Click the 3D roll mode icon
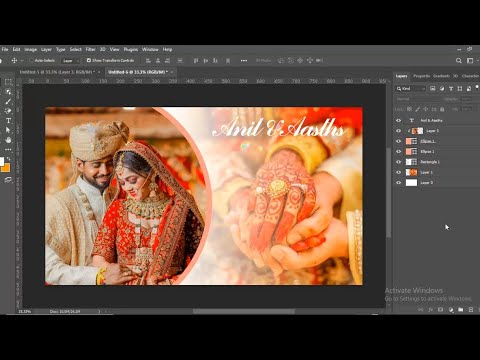 (291, 60)
